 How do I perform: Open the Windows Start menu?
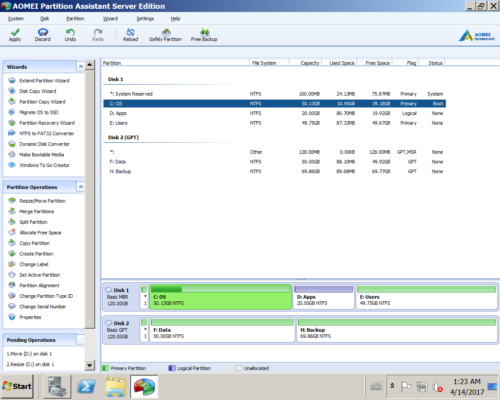(x=17, y=386)
